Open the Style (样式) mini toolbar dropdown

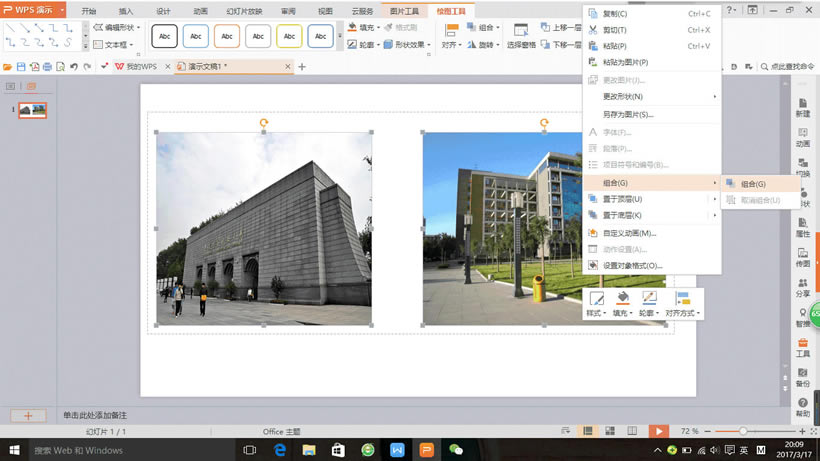click(596, 304)
